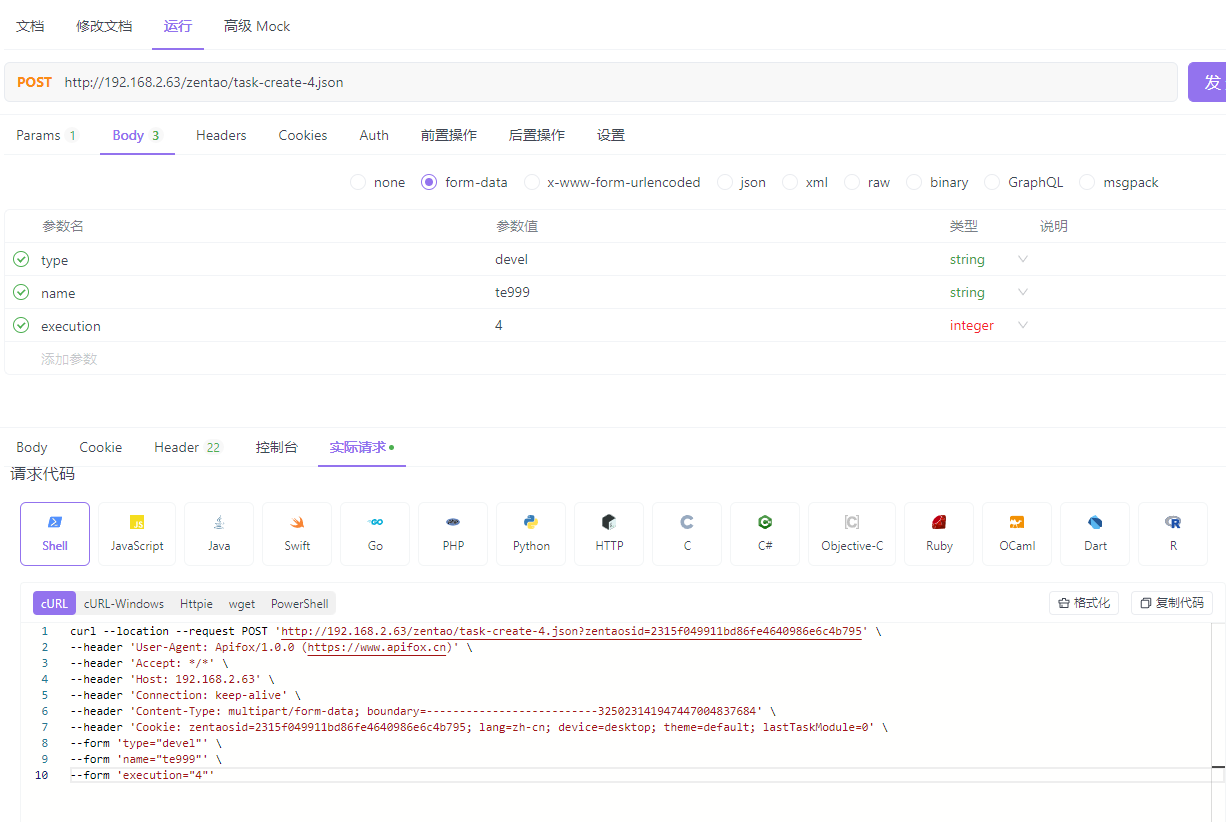
Task: Click the 格式化 format button
Action: click(1084, 603)
